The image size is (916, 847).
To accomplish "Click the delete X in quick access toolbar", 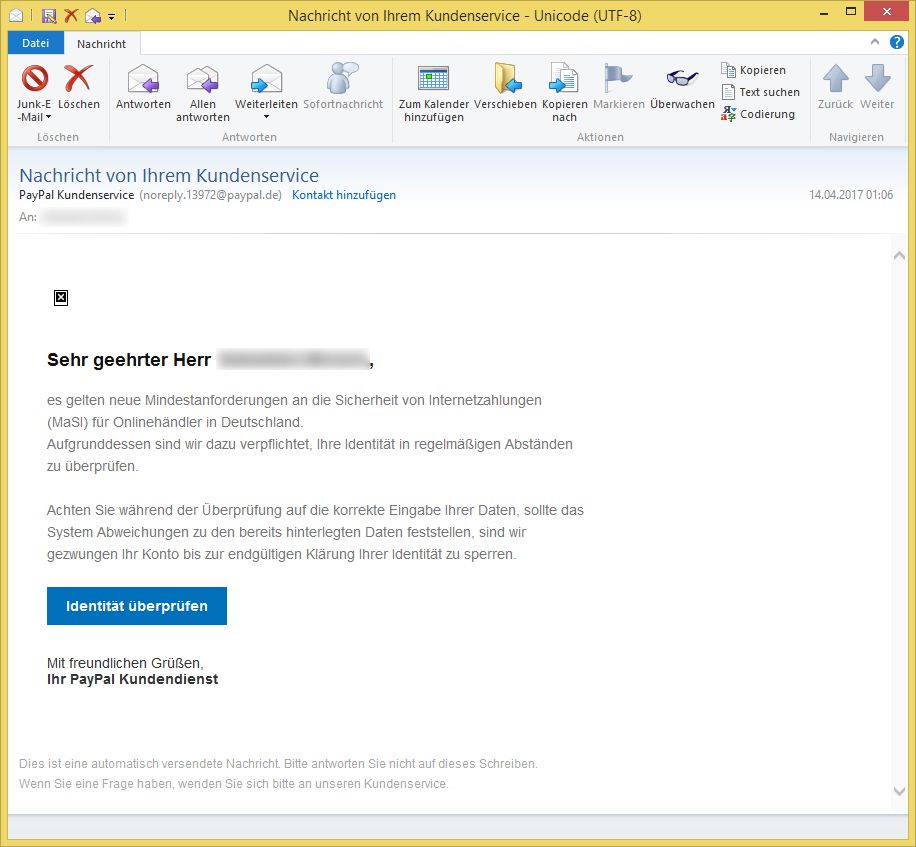I will click(x=71, y=15).
